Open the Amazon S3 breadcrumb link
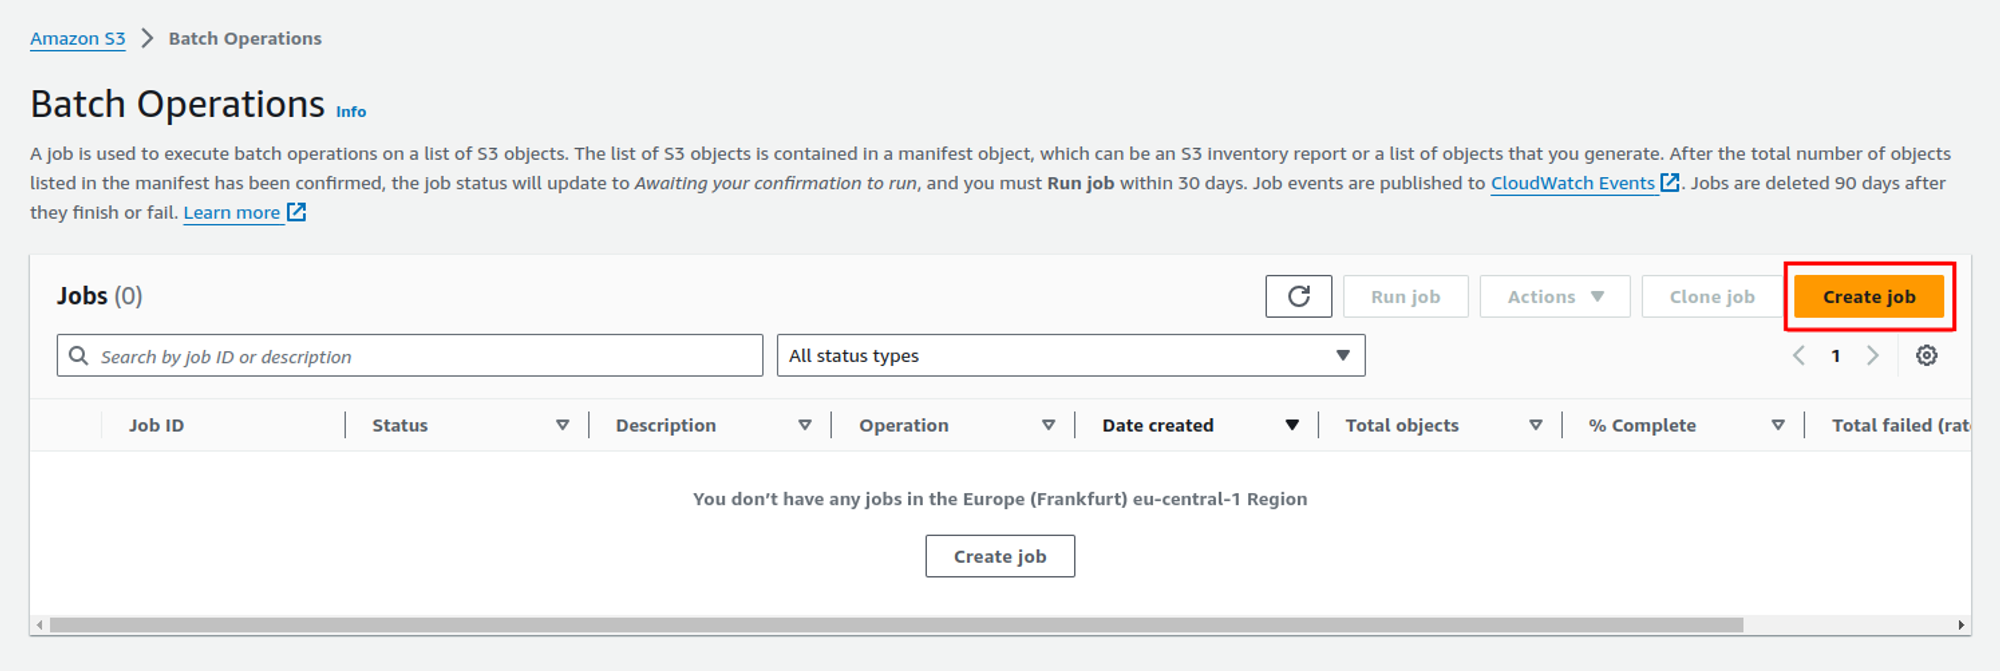 [77, 39]
